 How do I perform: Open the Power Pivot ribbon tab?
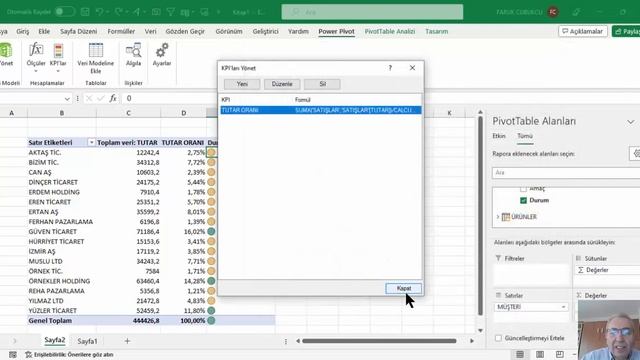tap(336, 31)
